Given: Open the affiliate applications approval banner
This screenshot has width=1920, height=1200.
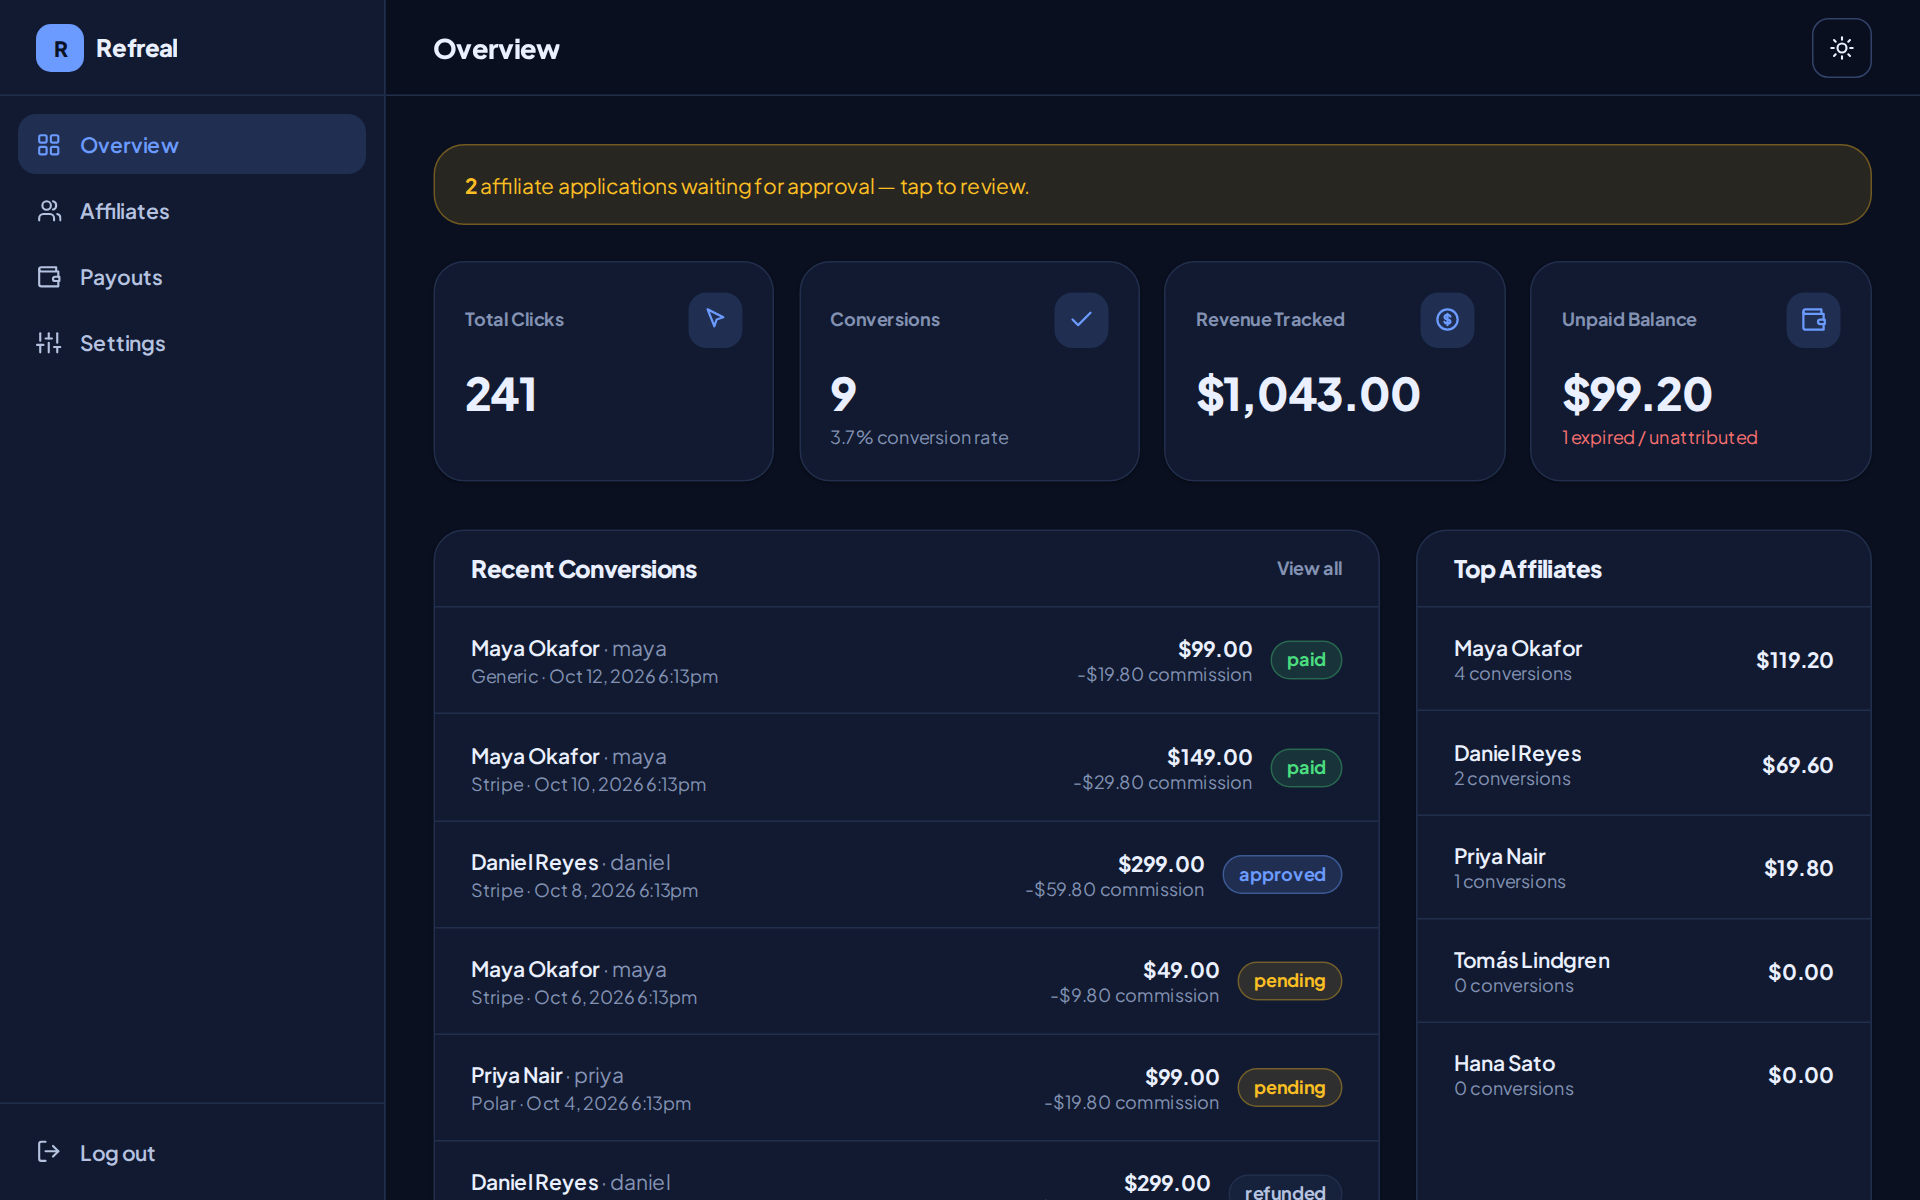Looking at the screenshot, I should click(x=1152, y=185).
